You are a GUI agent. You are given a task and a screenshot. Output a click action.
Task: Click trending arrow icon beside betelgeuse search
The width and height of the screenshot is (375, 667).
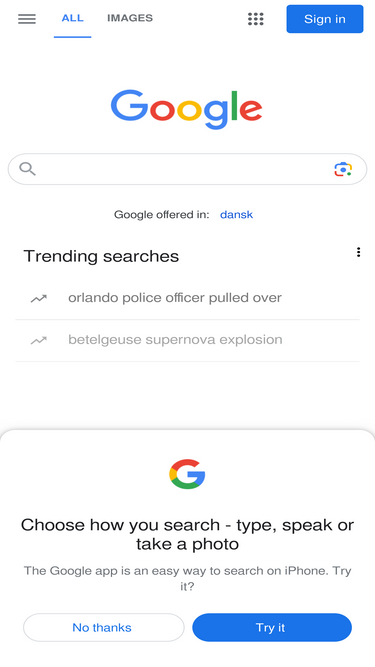[39, 340]
